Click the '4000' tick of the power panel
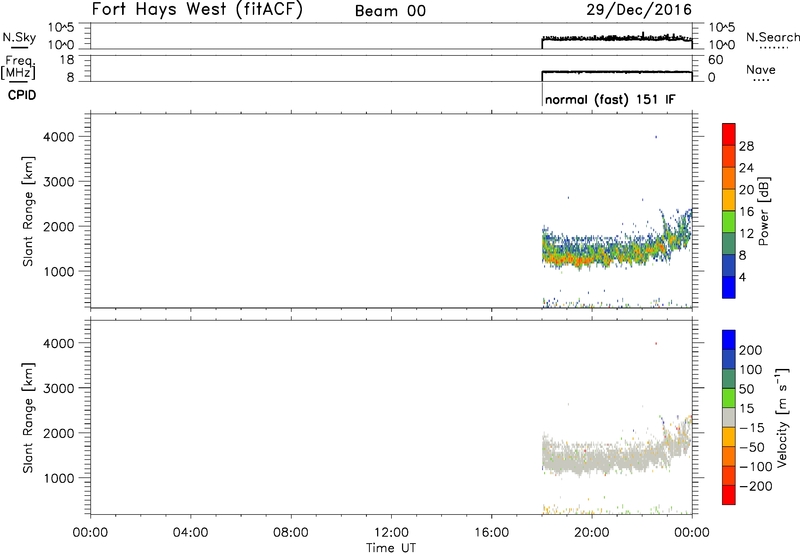 (59, 137)
